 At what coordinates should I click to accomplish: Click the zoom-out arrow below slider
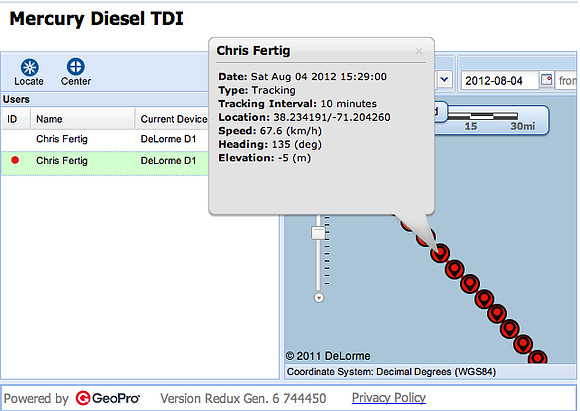point(319,297)
